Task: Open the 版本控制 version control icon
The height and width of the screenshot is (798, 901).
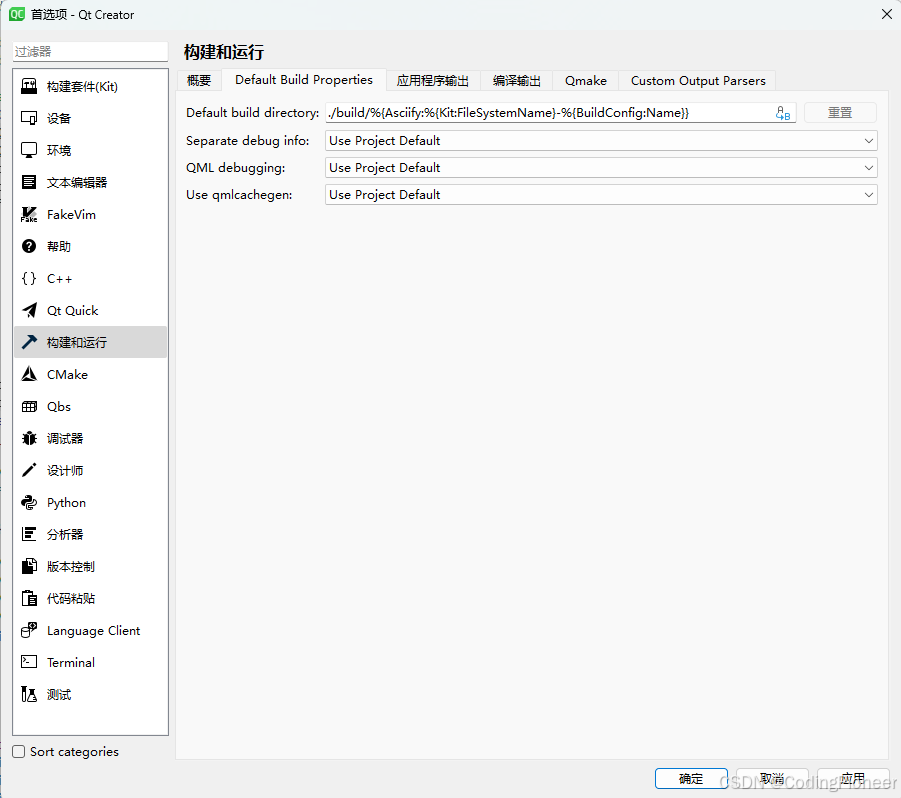Action: pyautogui.click(x=29, y=566)
